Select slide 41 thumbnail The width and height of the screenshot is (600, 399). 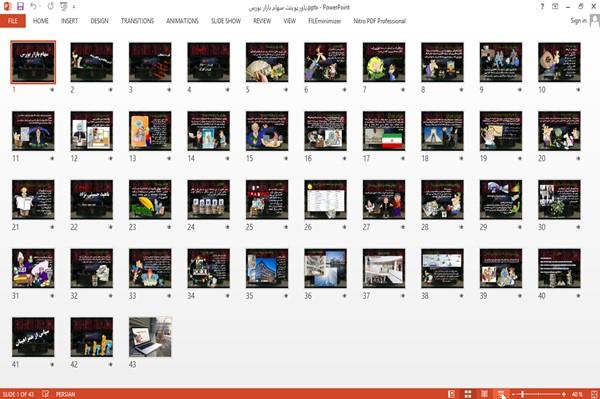click(x=33, y=337)
